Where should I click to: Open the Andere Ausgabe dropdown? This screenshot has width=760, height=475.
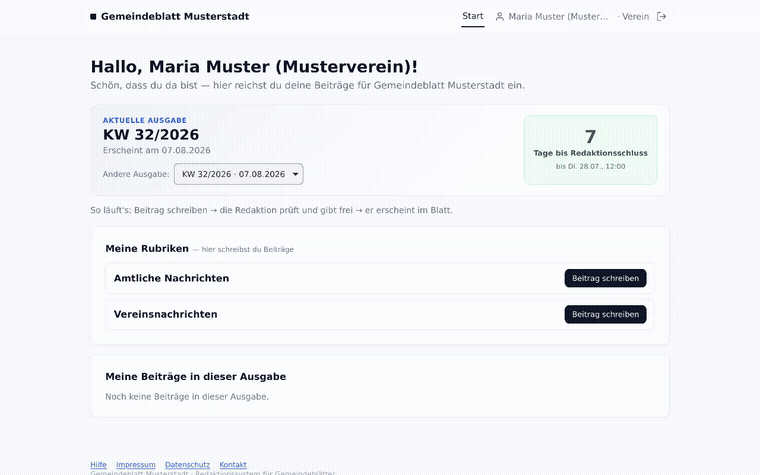click(x=238, y=174)
